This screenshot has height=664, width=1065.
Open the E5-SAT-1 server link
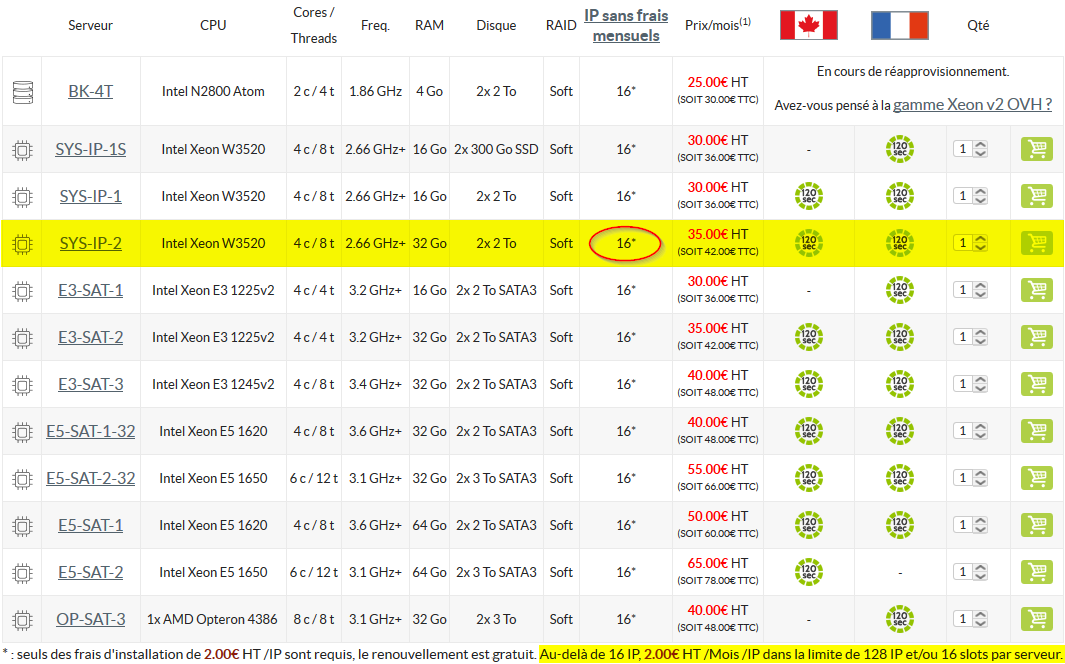(x=90, y=525)
